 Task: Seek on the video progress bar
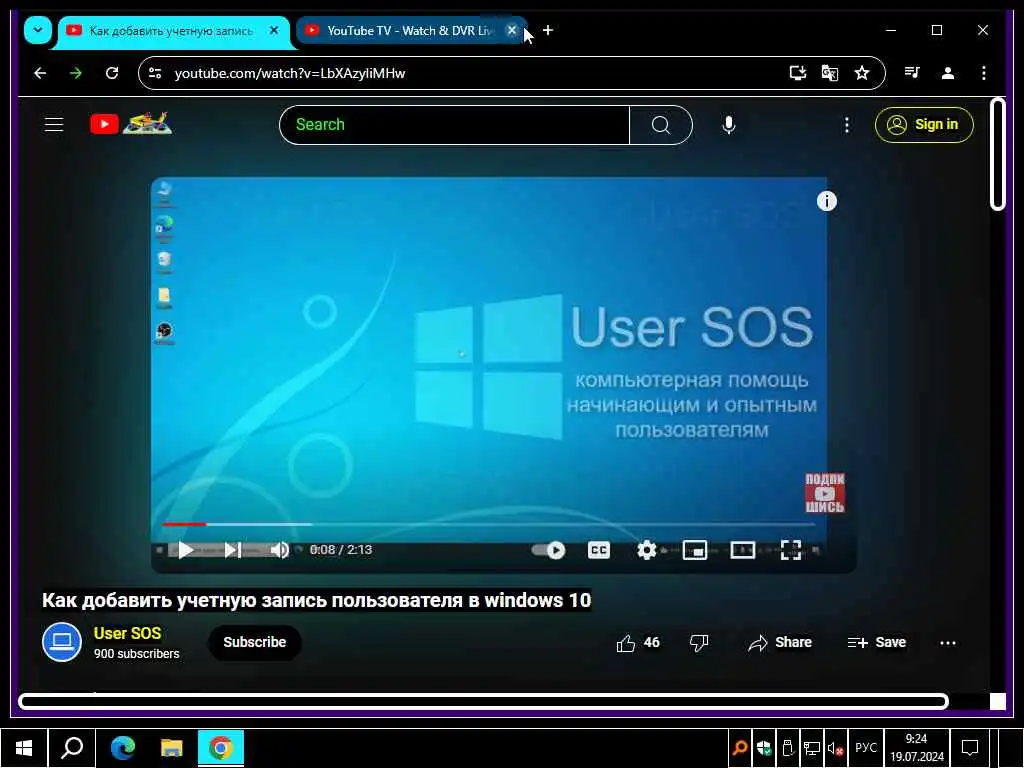488,524
